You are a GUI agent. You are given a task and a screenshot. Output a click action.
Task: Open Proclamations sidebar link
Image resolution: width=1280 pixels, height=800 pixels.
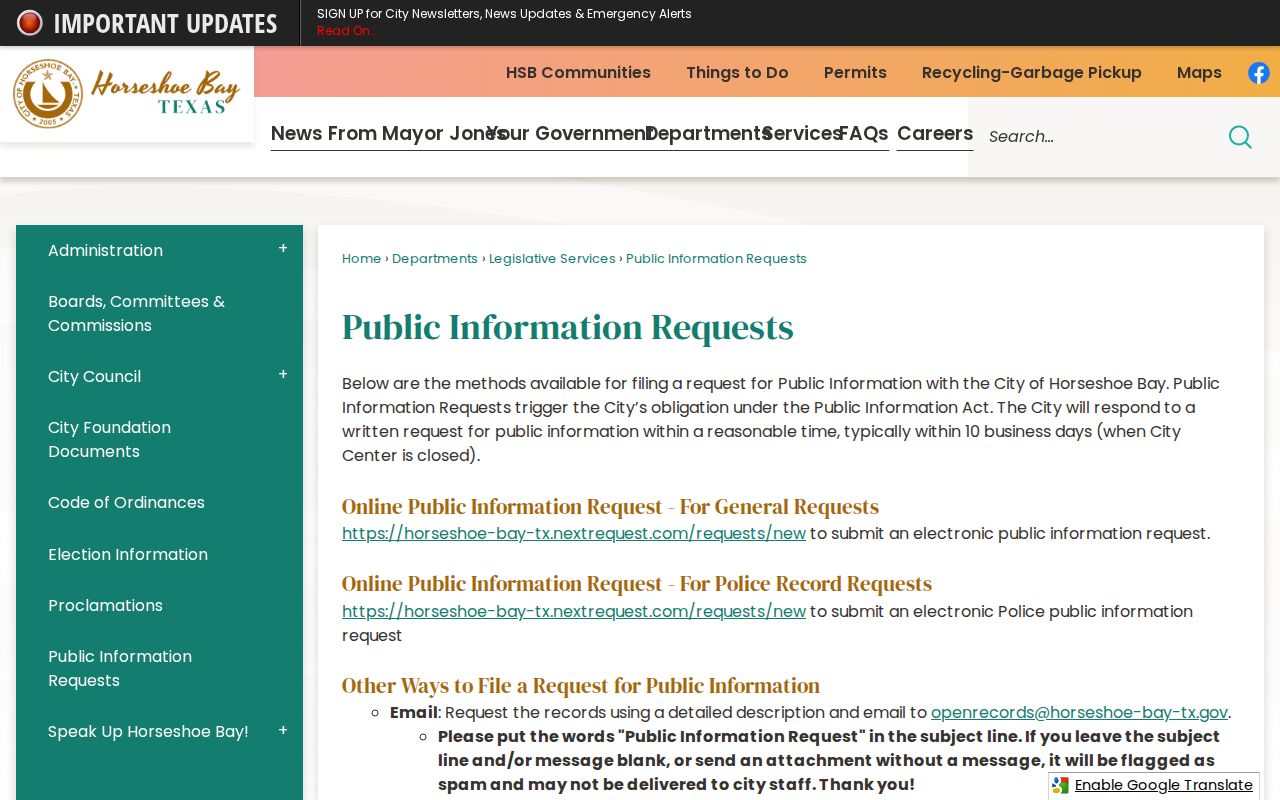point(105,606)
